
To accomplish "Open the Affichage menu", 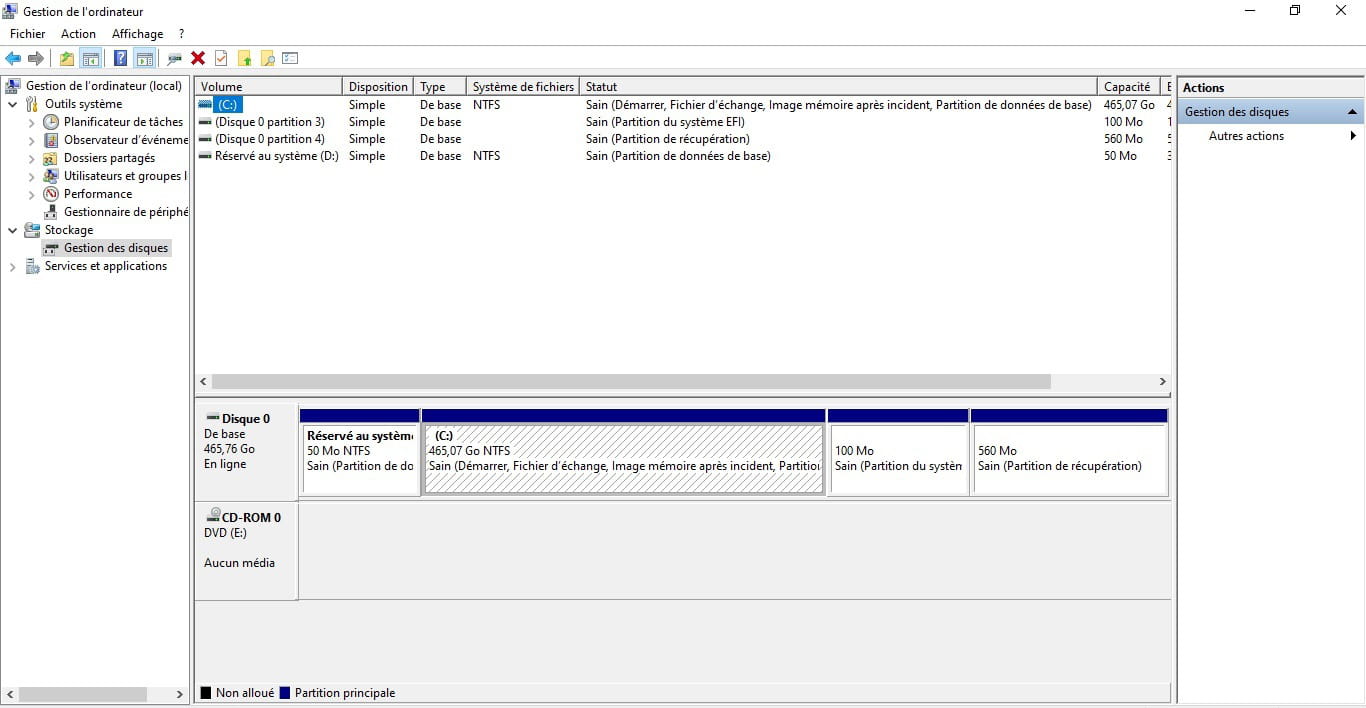I will [x=137, y=34].
